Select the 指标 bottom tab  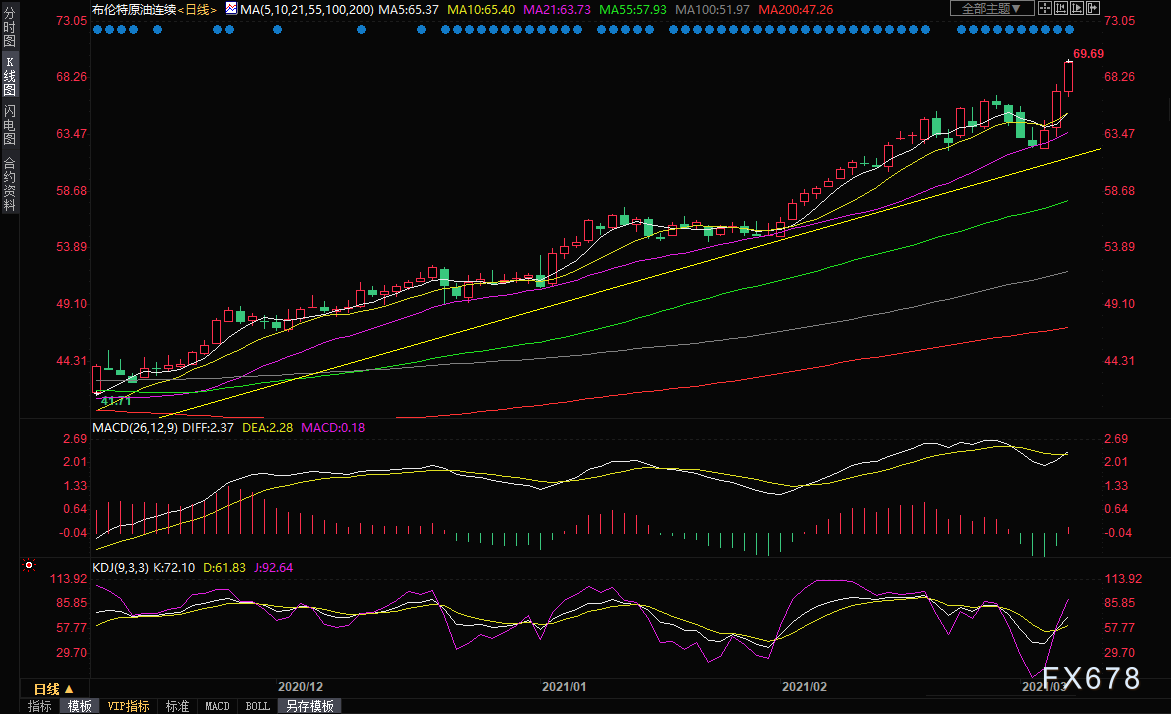pos(40,706)
